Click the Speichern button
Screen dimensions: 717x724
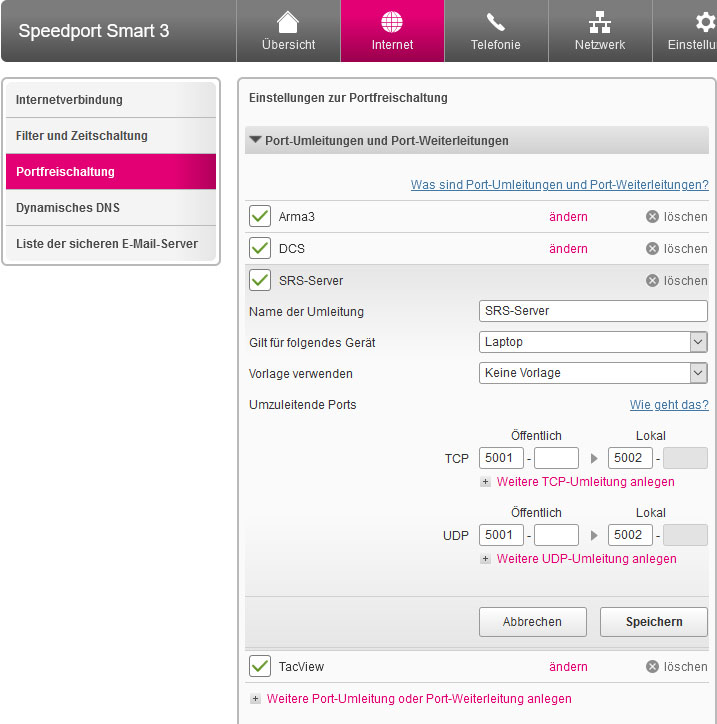(x=654, y=622)
